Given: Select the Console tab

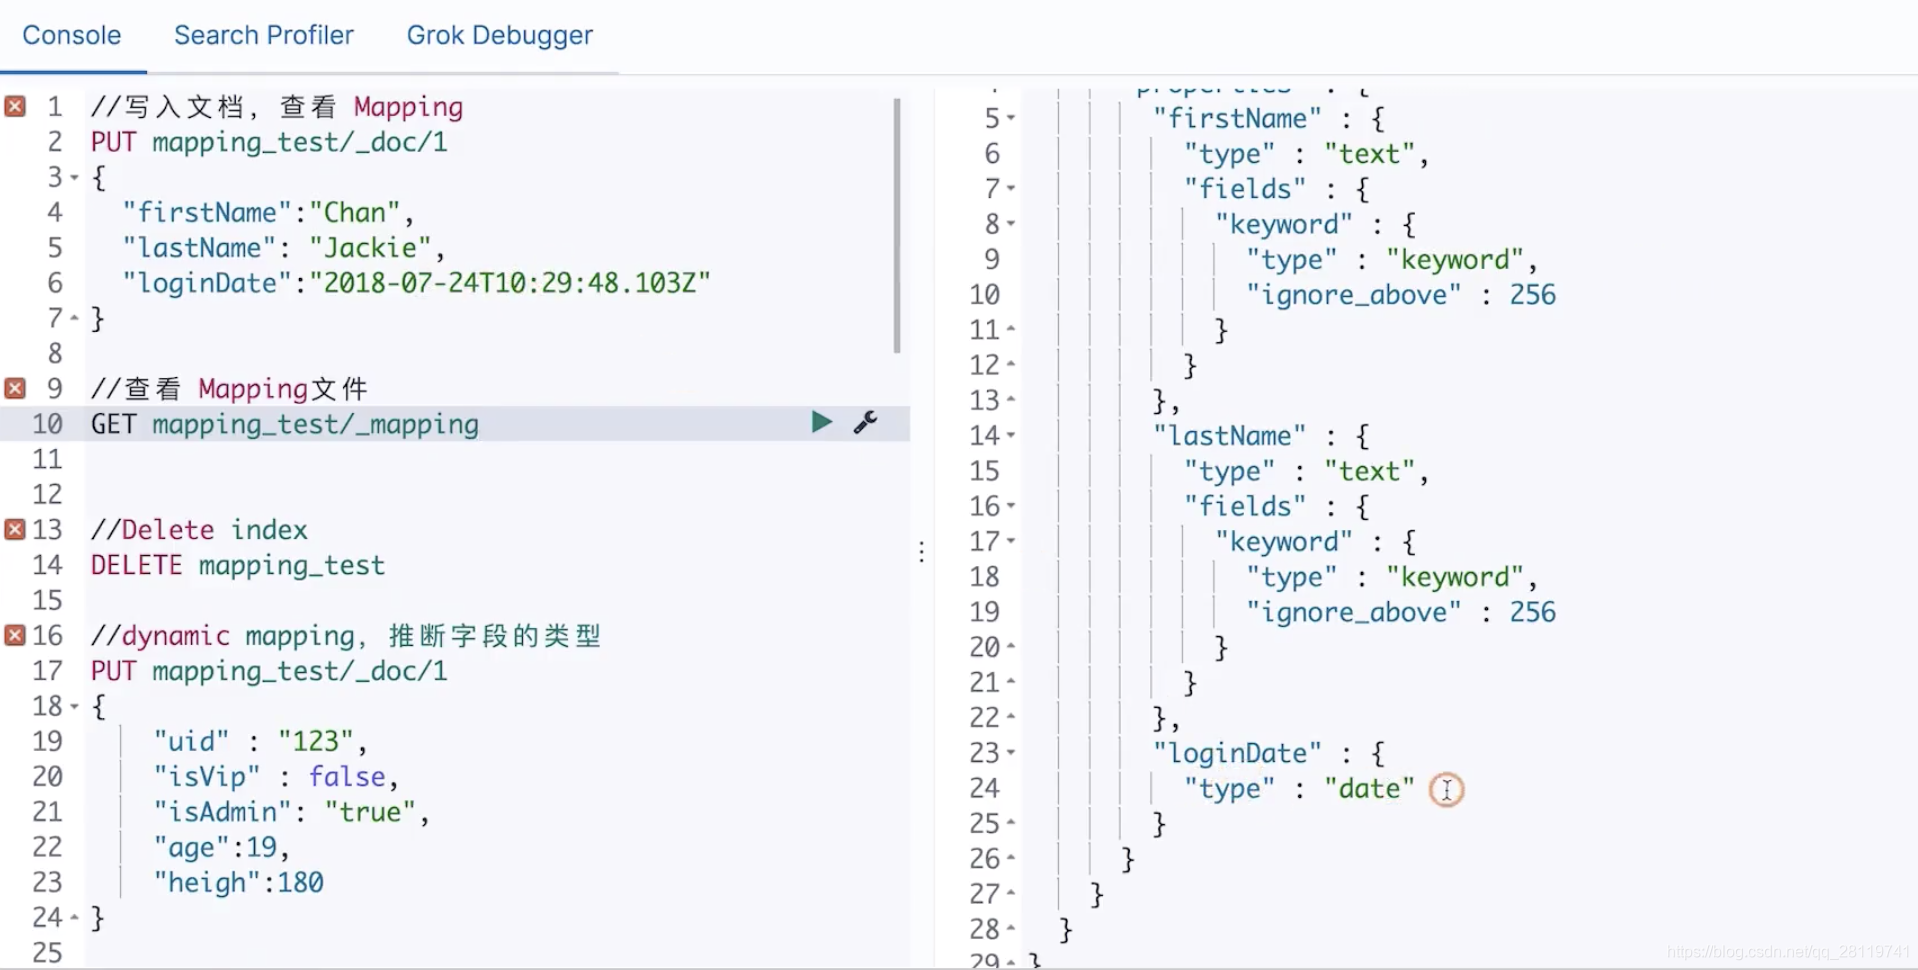Looking at the screenshot, I should pyautogui.click(x=71, y=35).
